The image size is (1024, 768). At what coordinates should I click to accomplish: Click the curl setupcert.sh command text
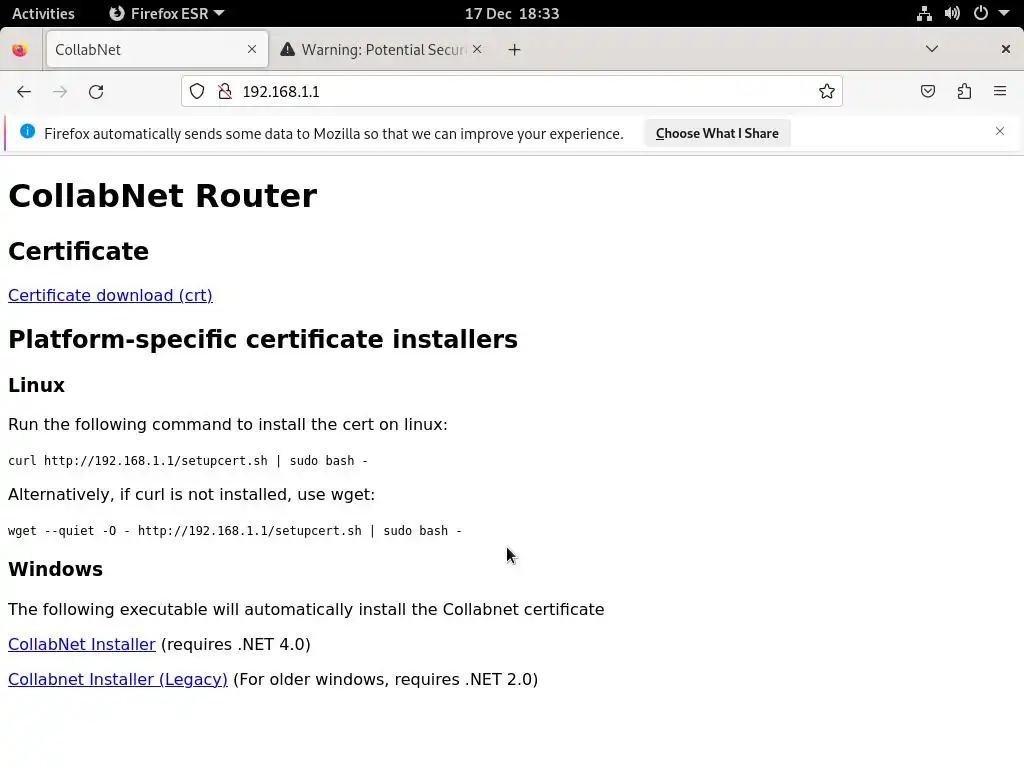[x=188, y=461]
